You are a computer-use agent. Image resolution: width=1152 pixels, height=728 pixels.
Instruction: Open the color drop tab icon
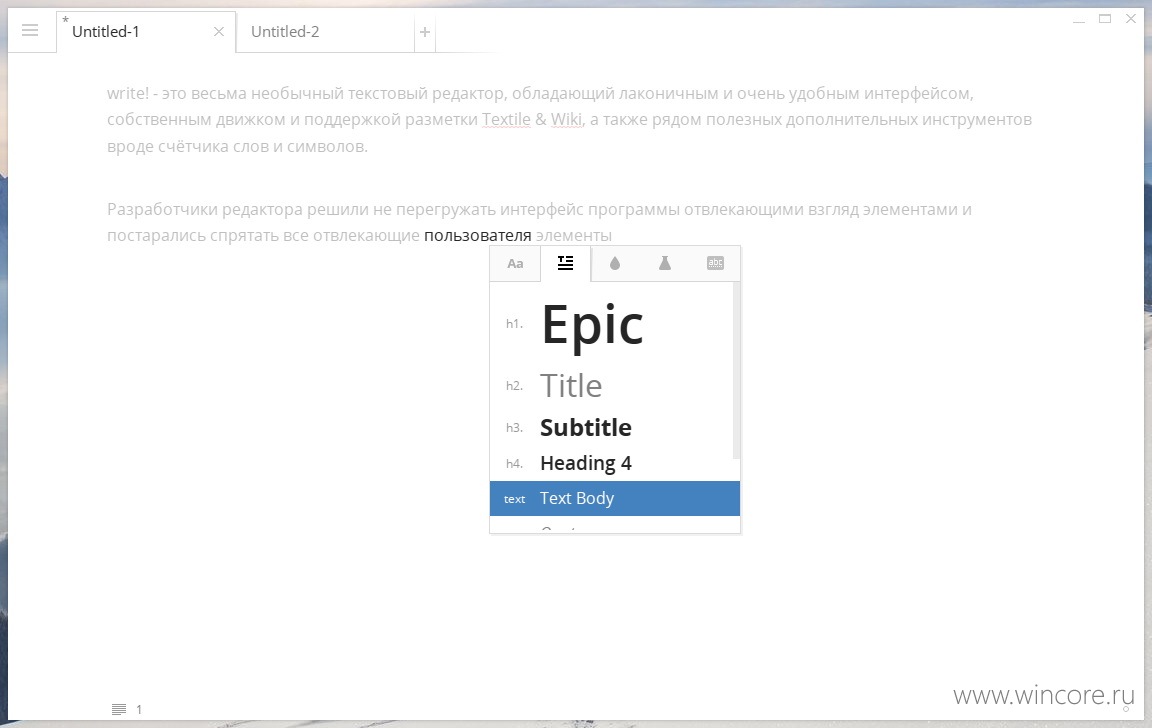coord(615,263)
